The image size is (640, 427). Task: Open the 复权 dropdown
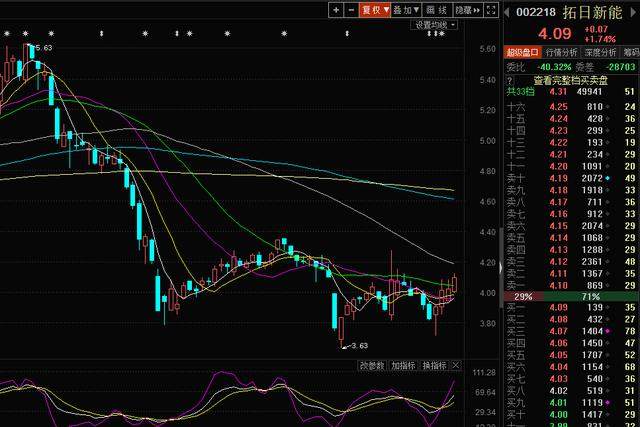[x=375, y=10]
